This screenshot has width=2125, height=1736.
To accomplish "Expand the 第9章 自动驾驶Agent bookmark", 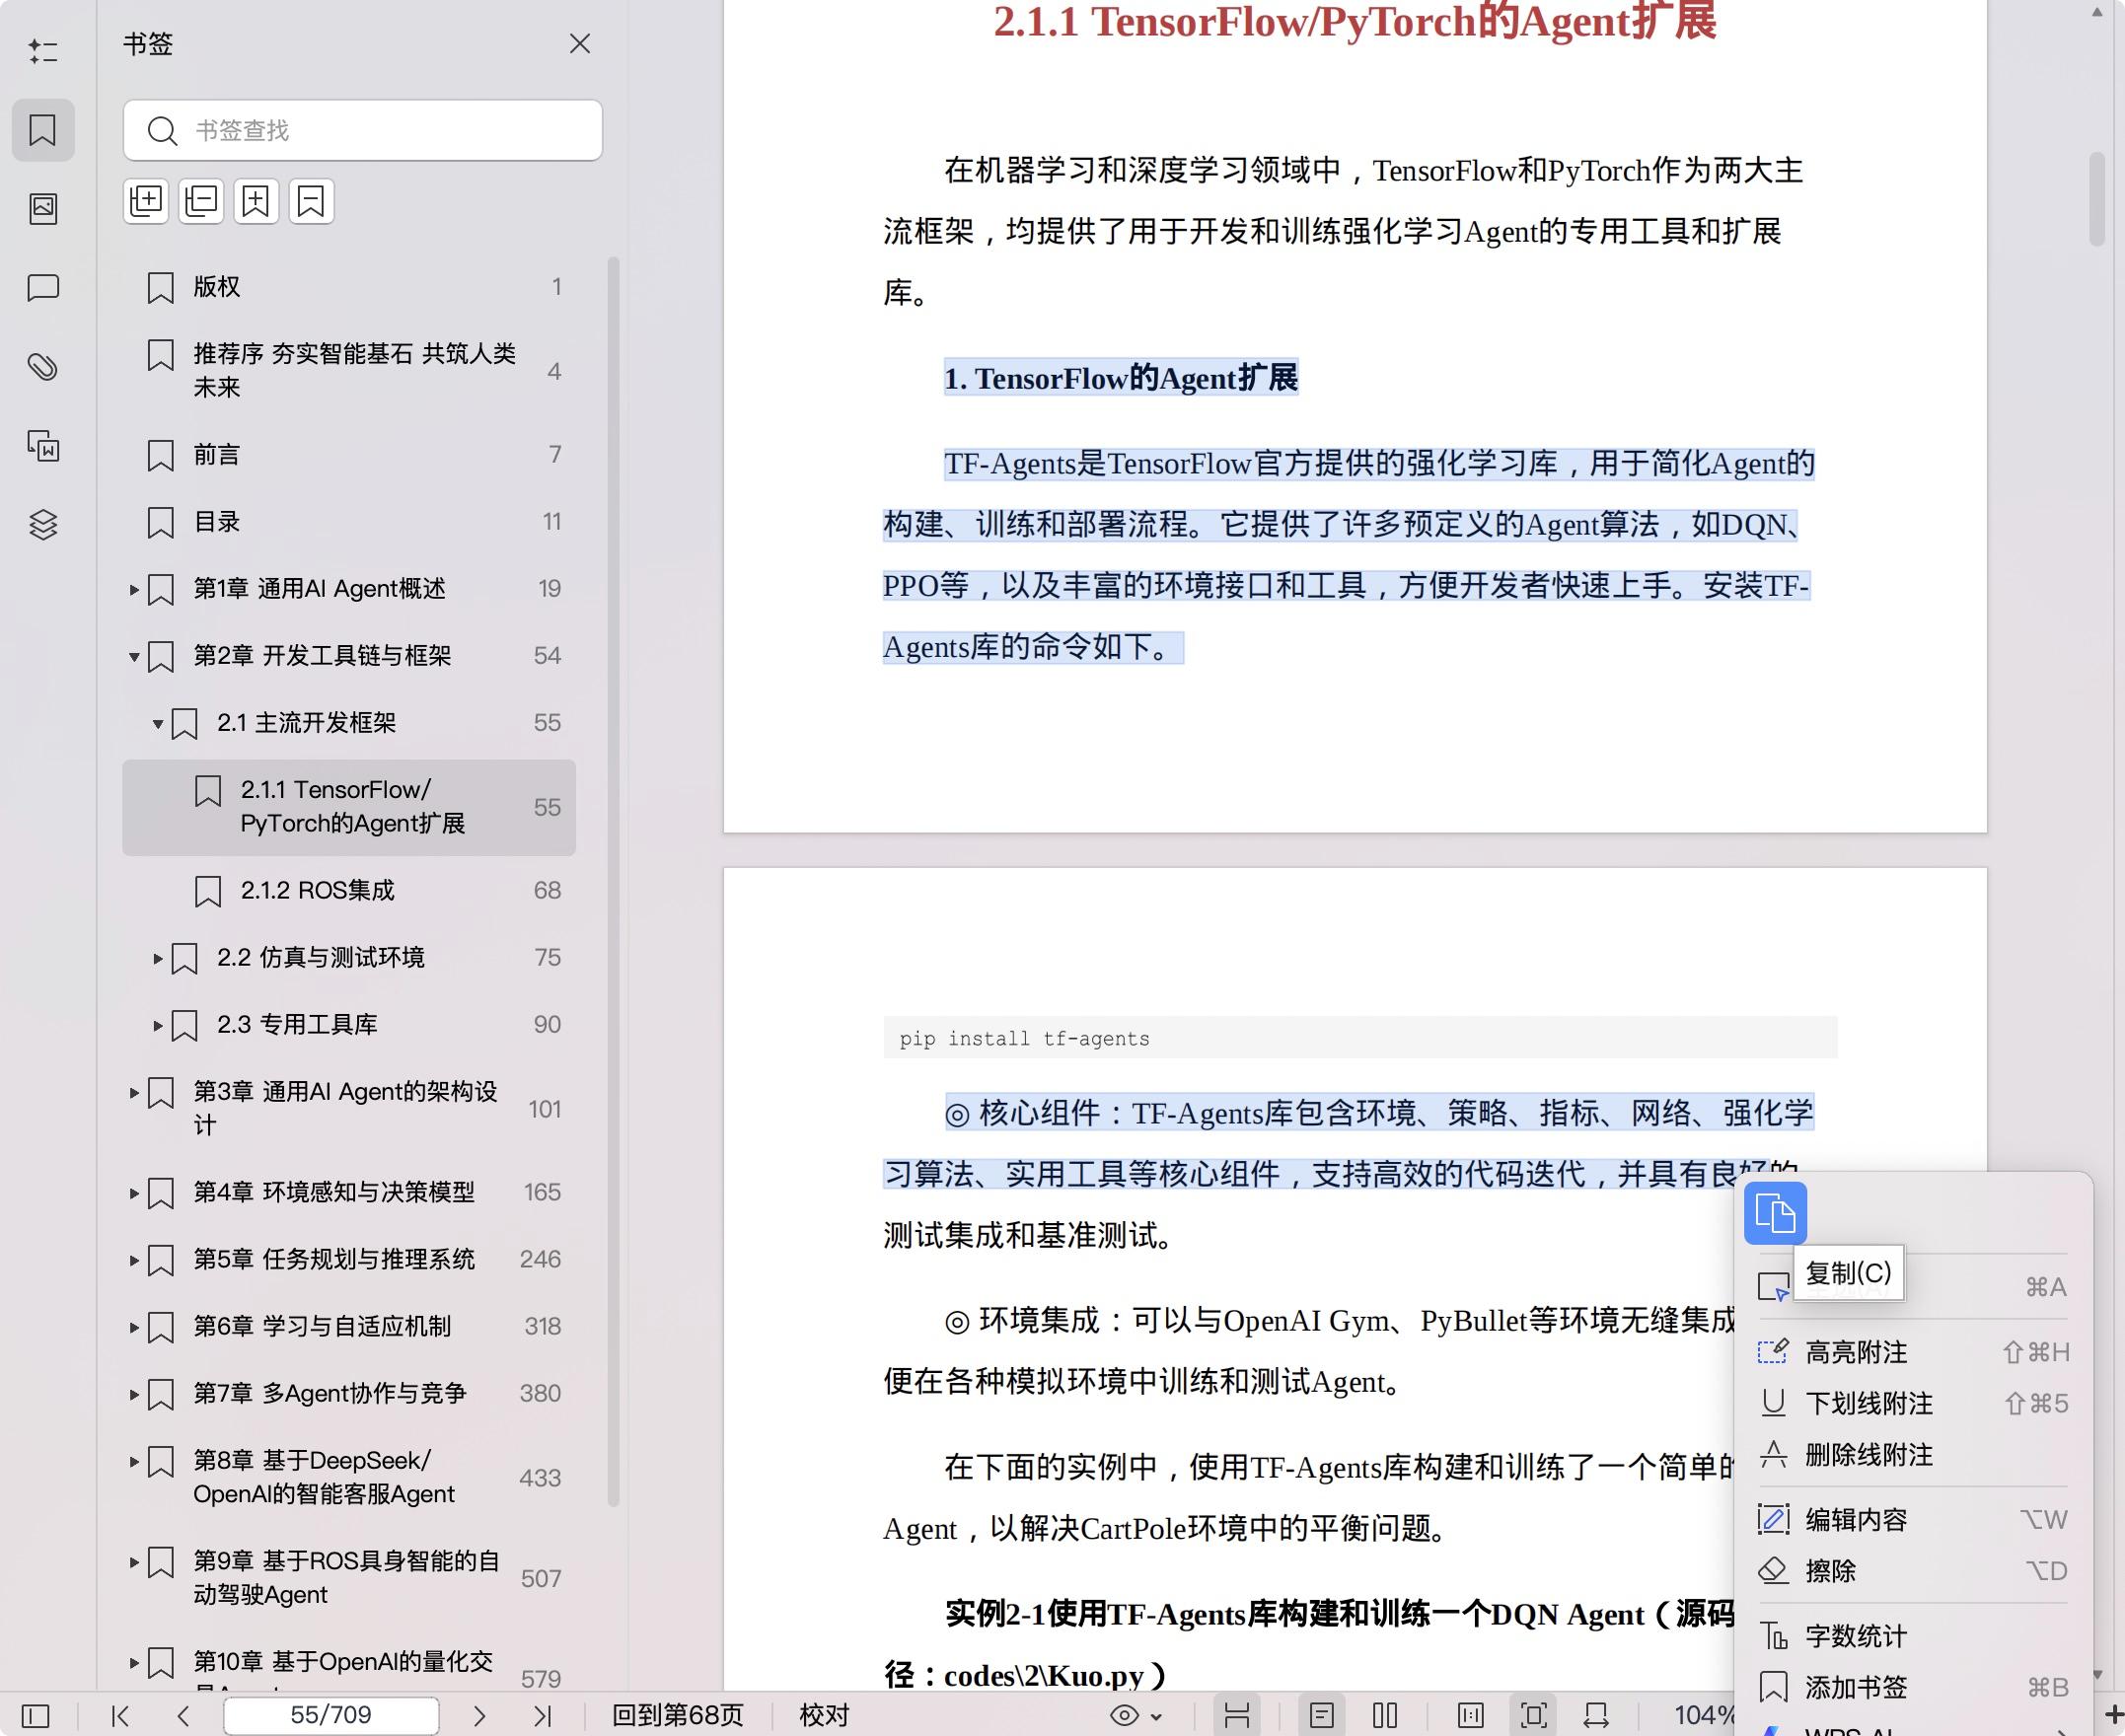I will pyautogui.click(x=134, y=1563).
